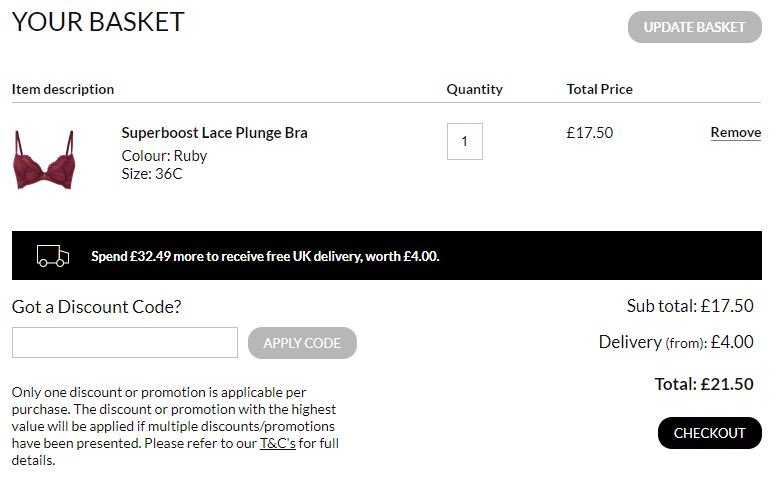Click the UPDATE BASKET button
This screenshot has width=778, height=484.
click(x=695, y=27)
